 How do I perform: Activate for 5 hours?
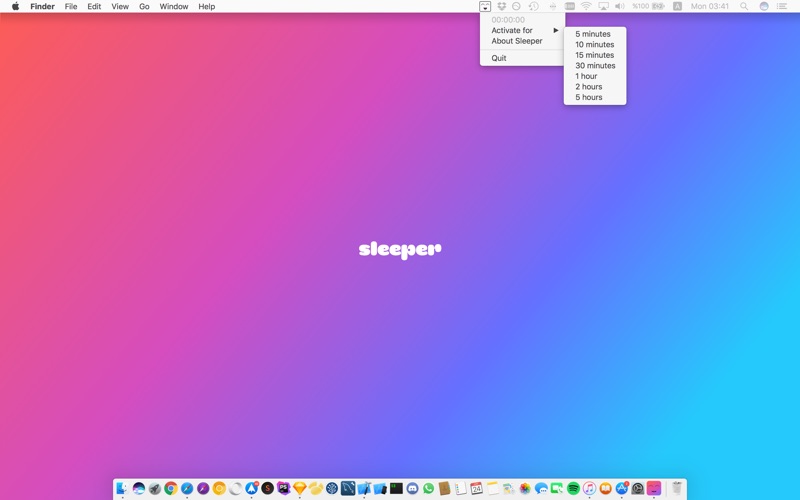[x=595, y=97]
